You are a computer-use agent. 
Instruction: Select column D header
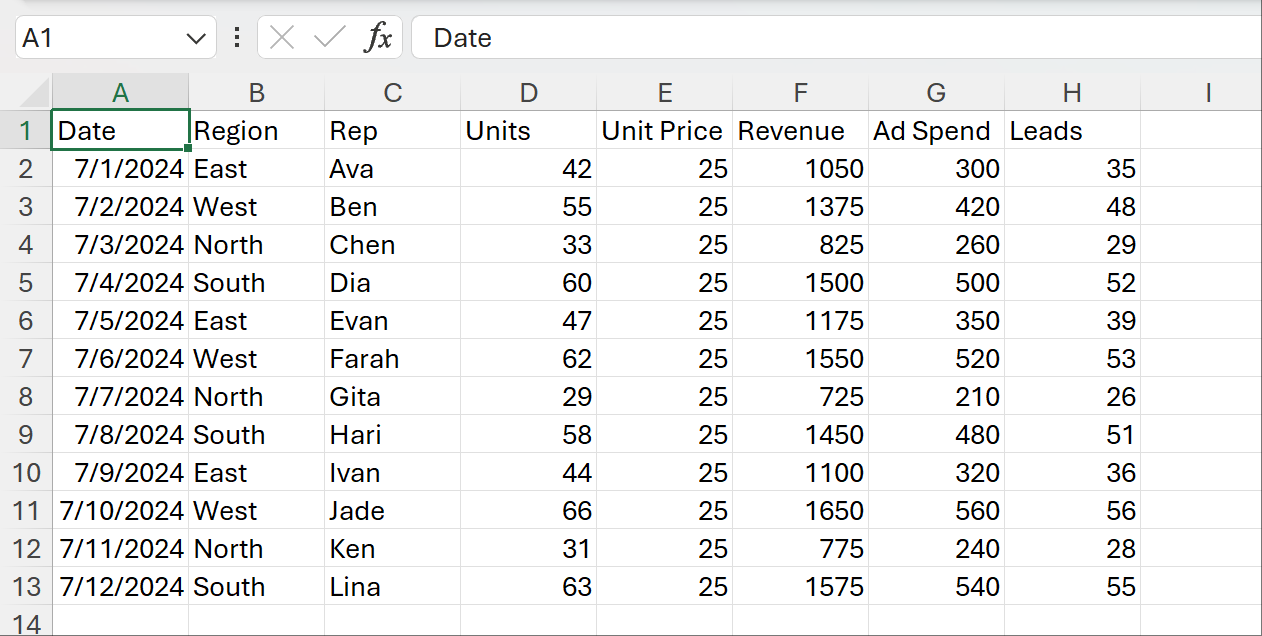click(x=528, y=93)
